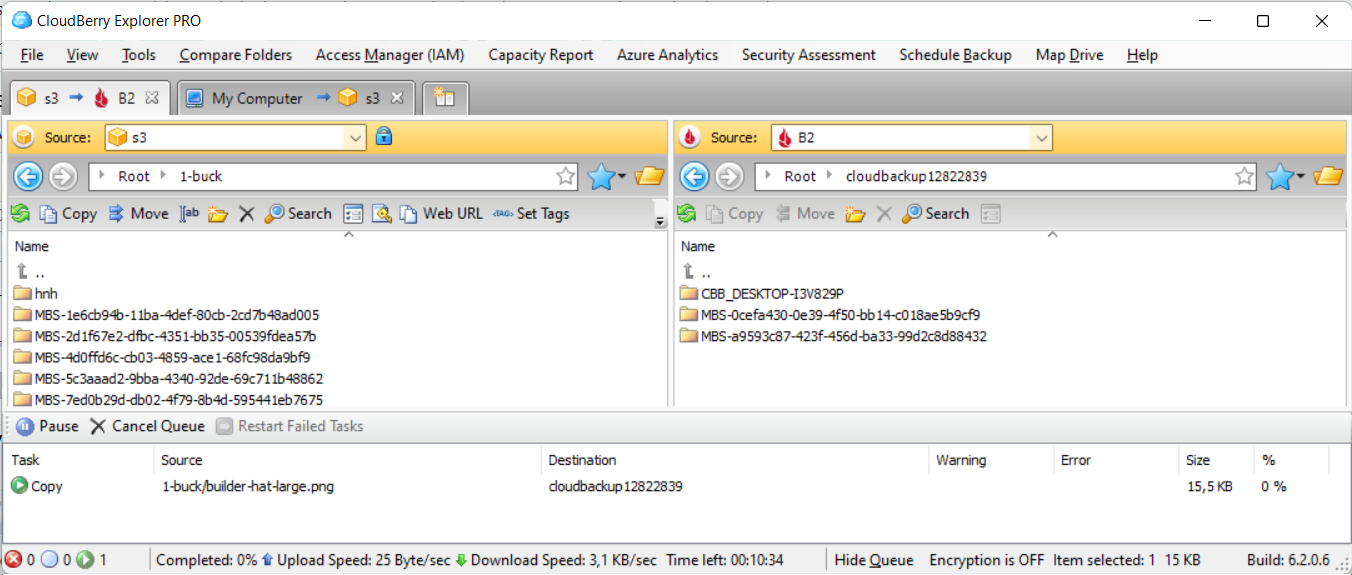The image size is (1352, 575).
Task: Open Search in the B2 pane
Action: [936, 213]
